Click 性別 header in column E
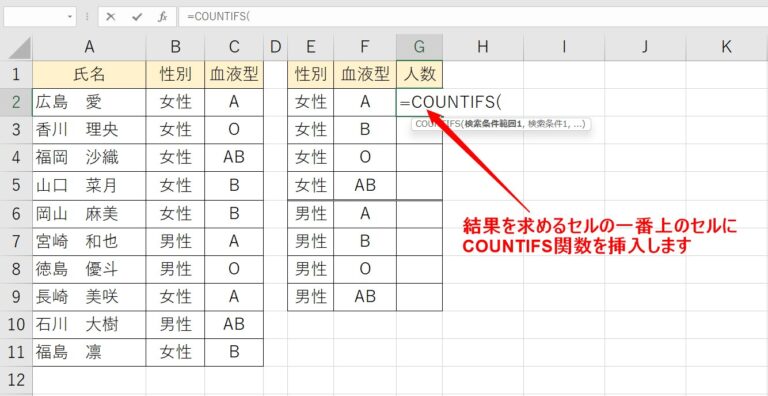The height and width of the screenshot is (396, 768). click(x=311, y=74)
